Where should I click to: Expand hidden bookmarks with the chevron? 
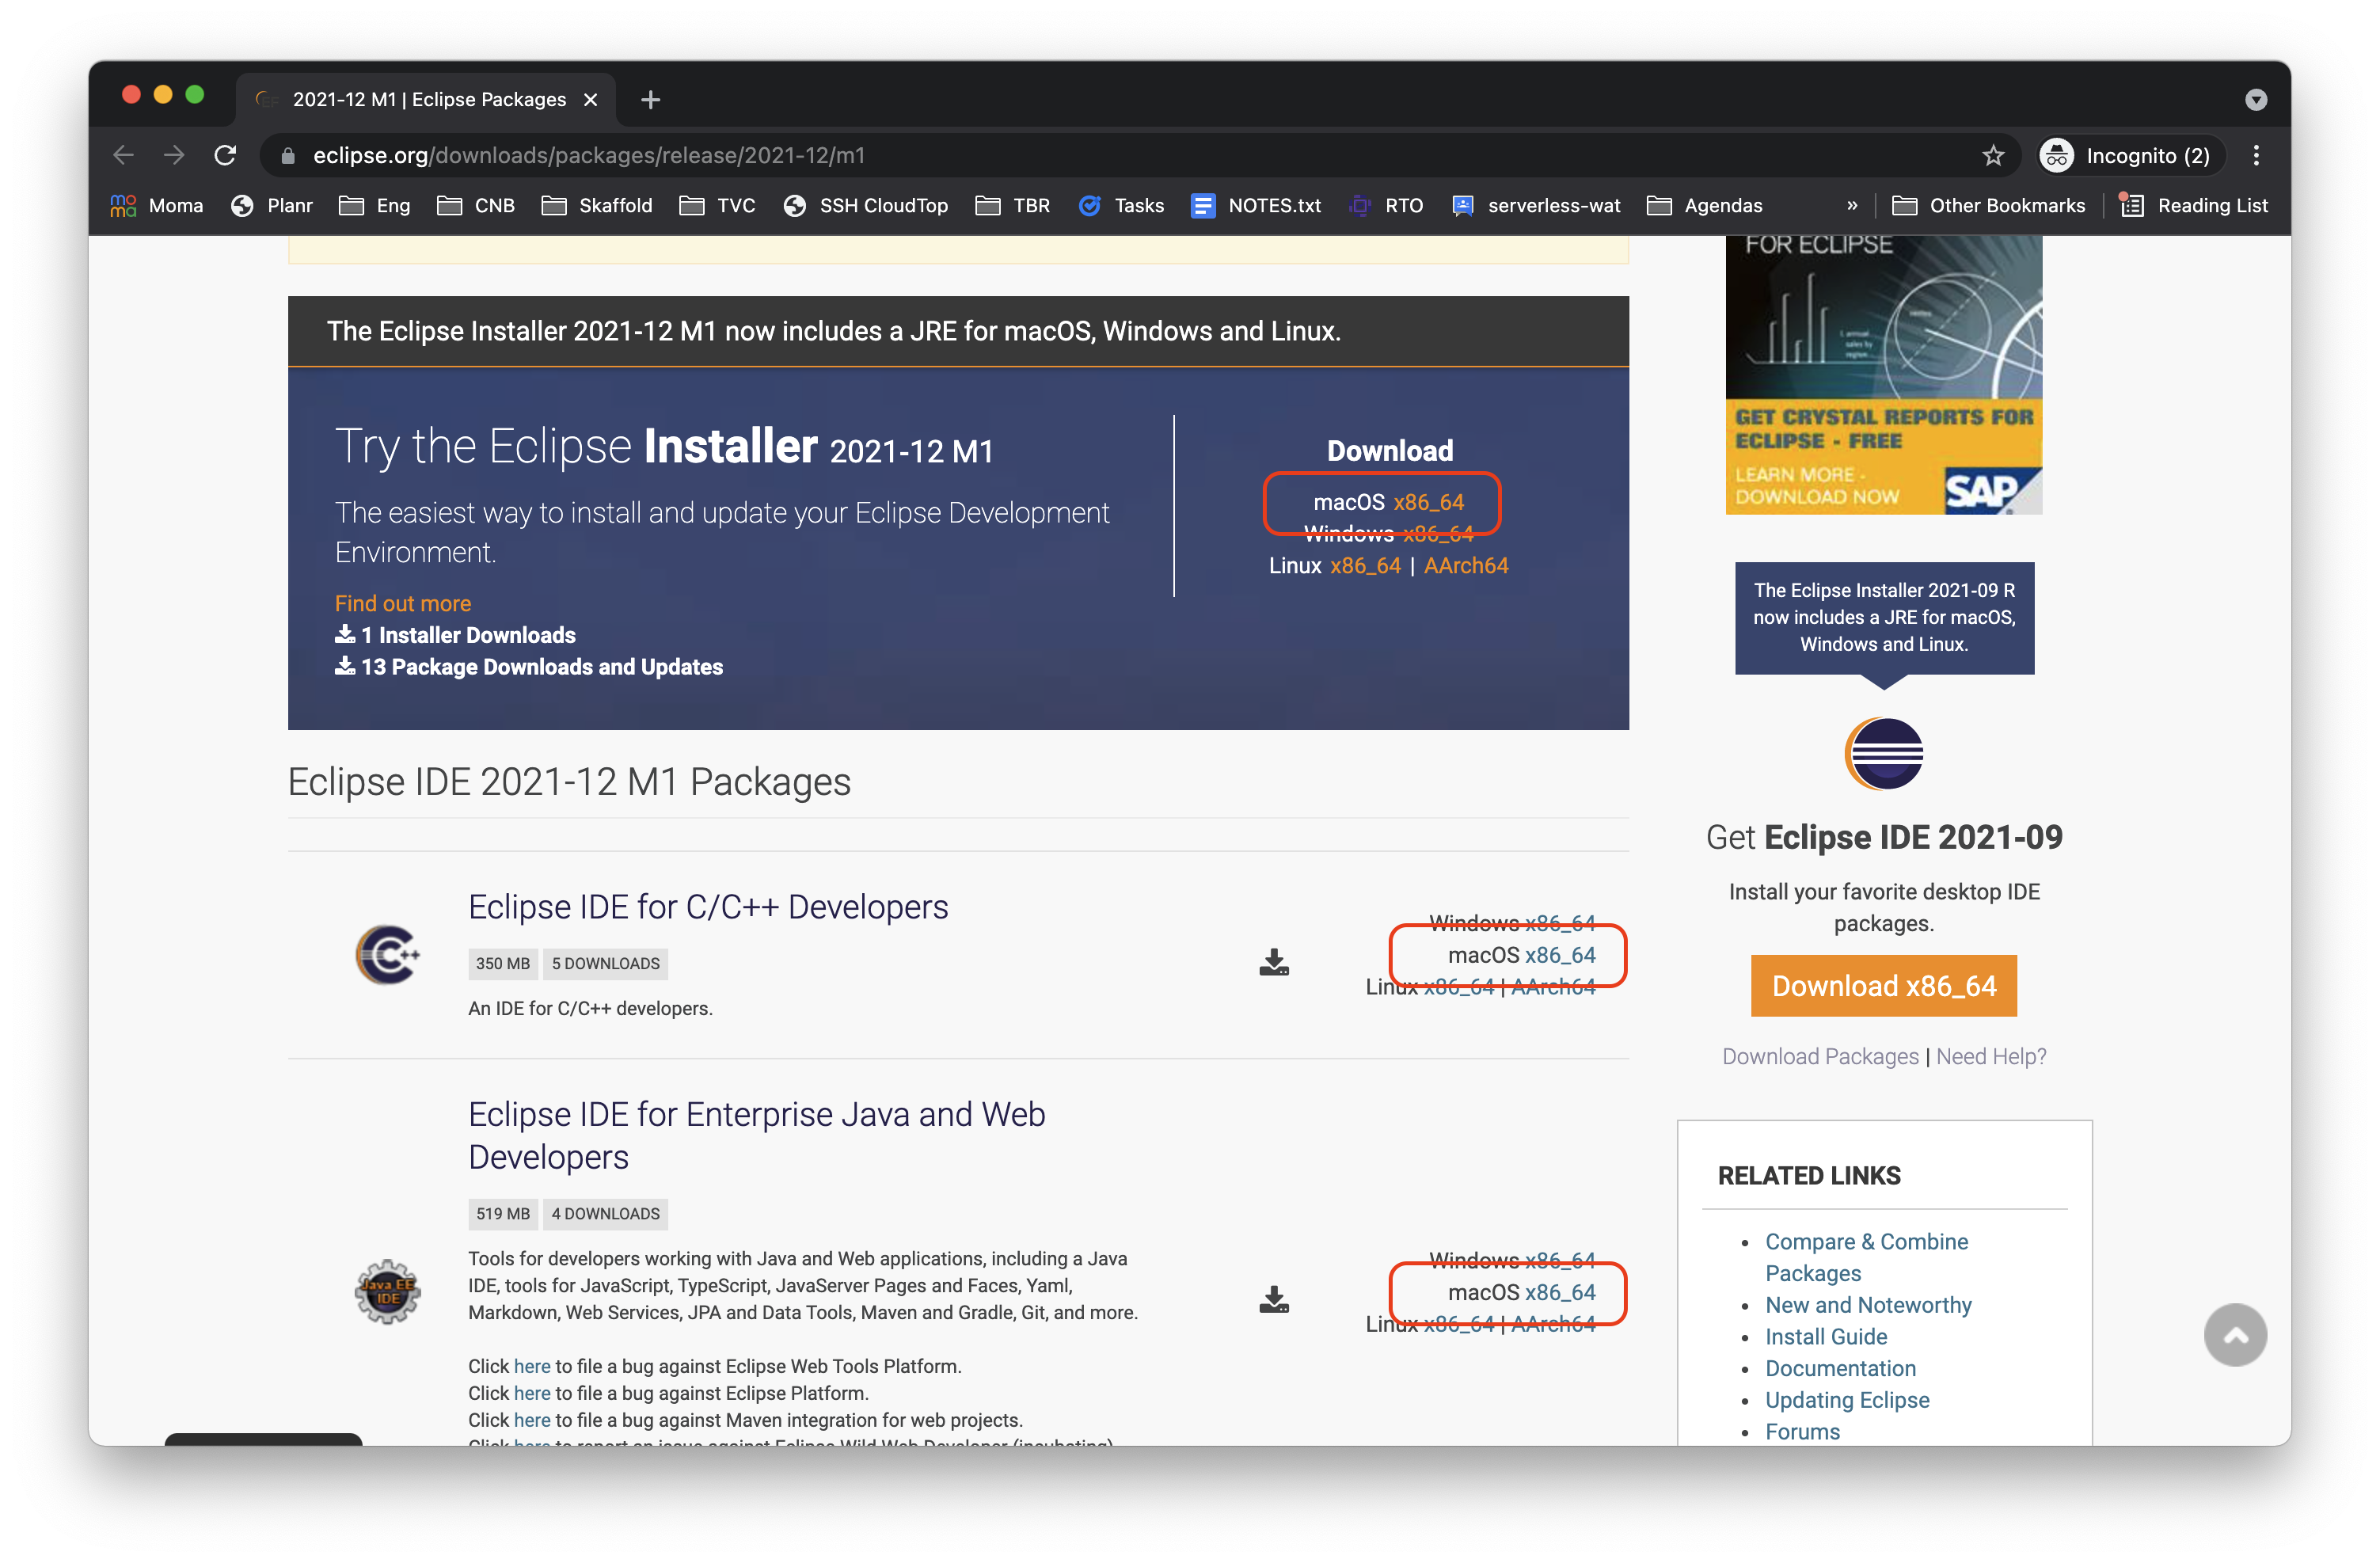[x=1852, y=205]
